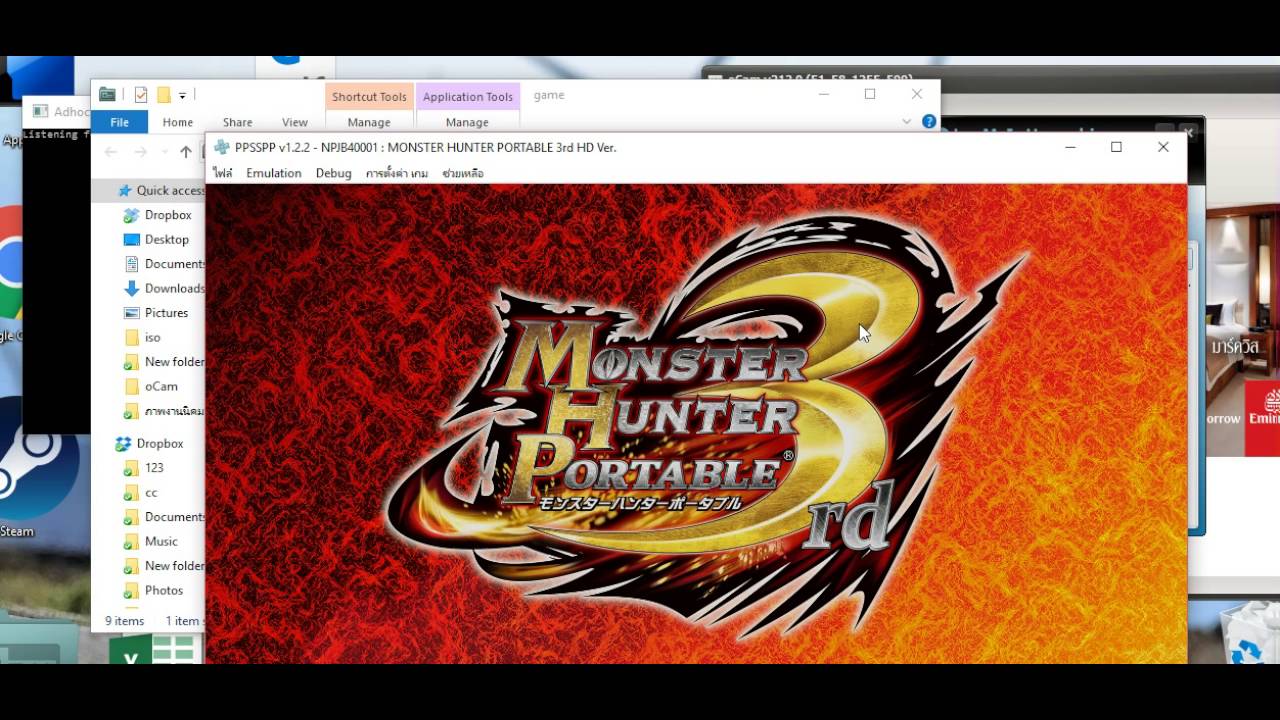
Task: Open the Recycle Bin desktop icon
Action: 1246,634
